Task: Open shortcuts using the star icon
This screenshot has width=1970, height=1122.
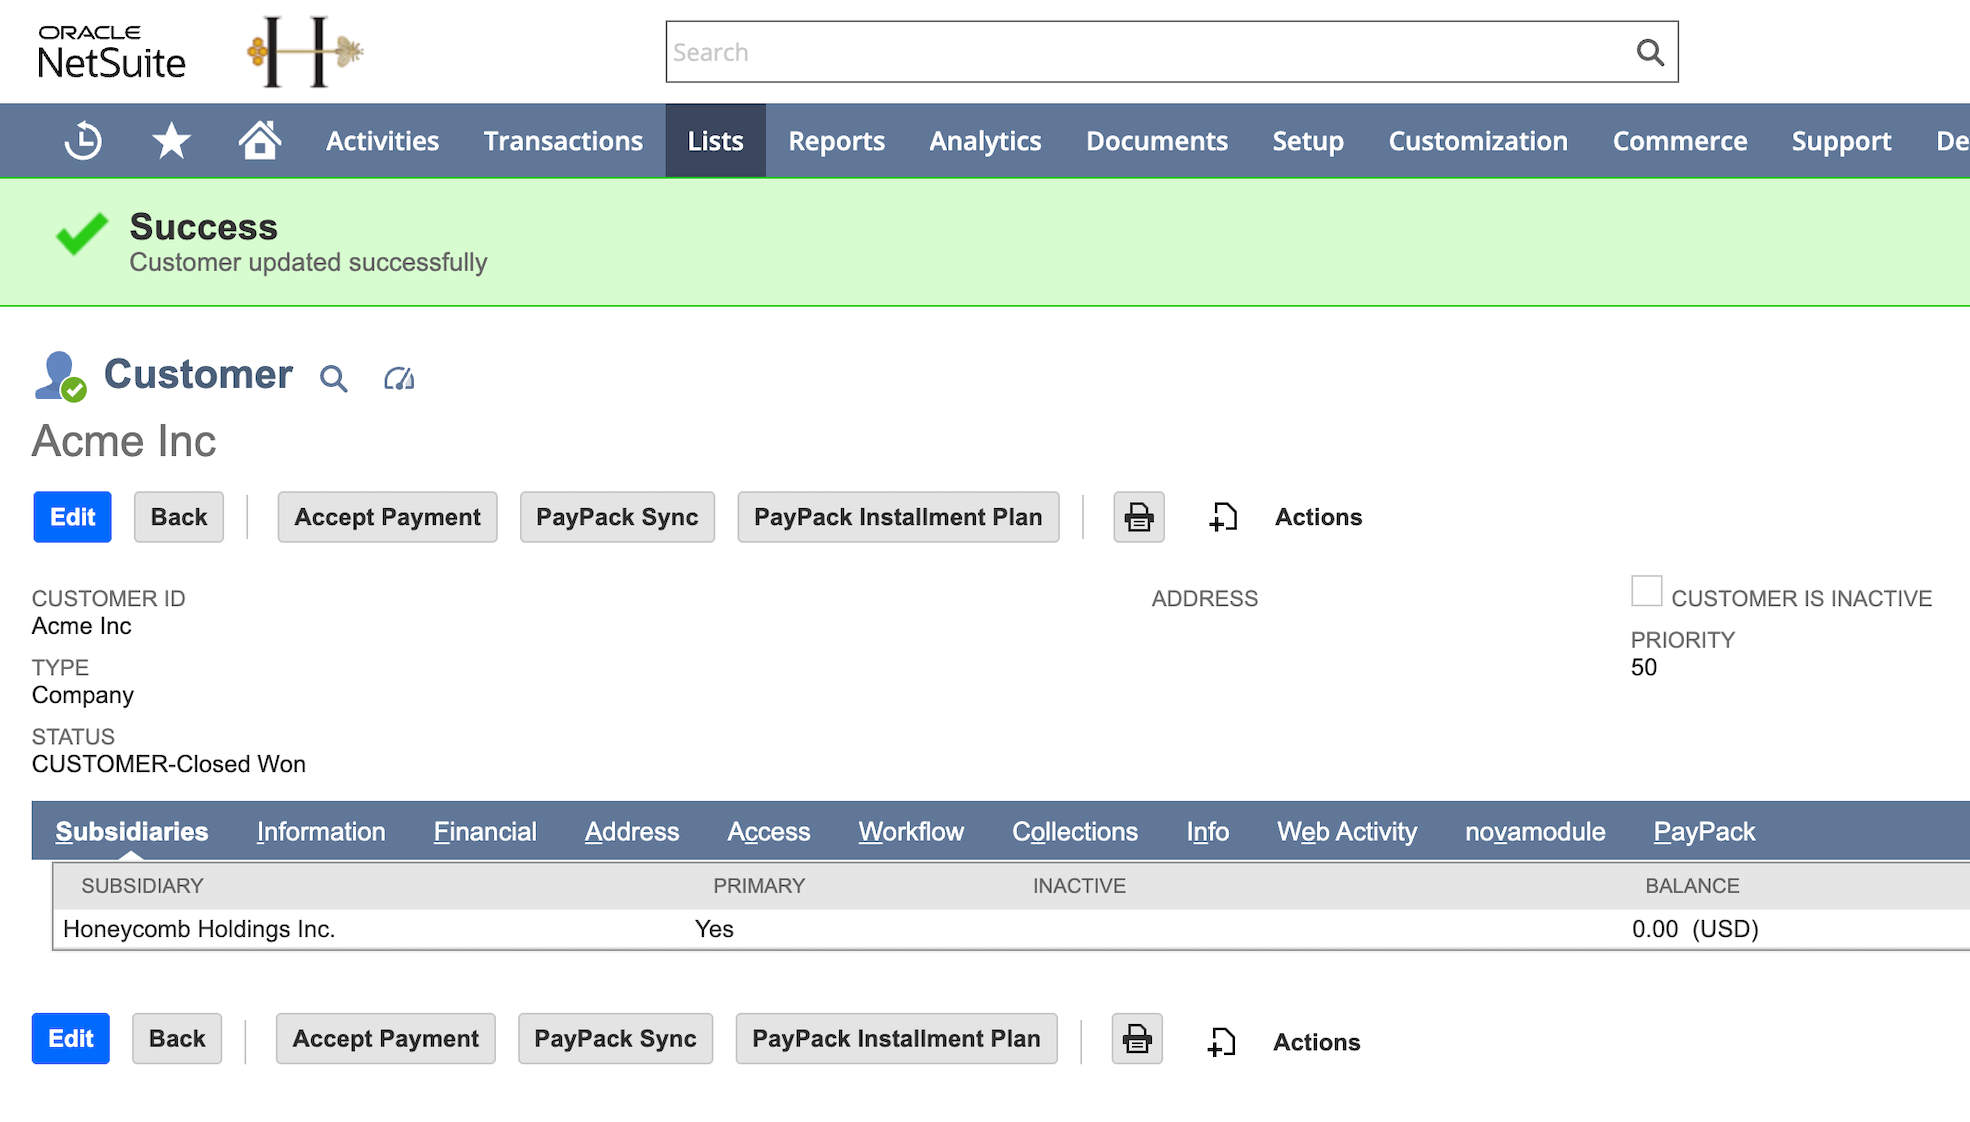Action: tap(171, 140)
